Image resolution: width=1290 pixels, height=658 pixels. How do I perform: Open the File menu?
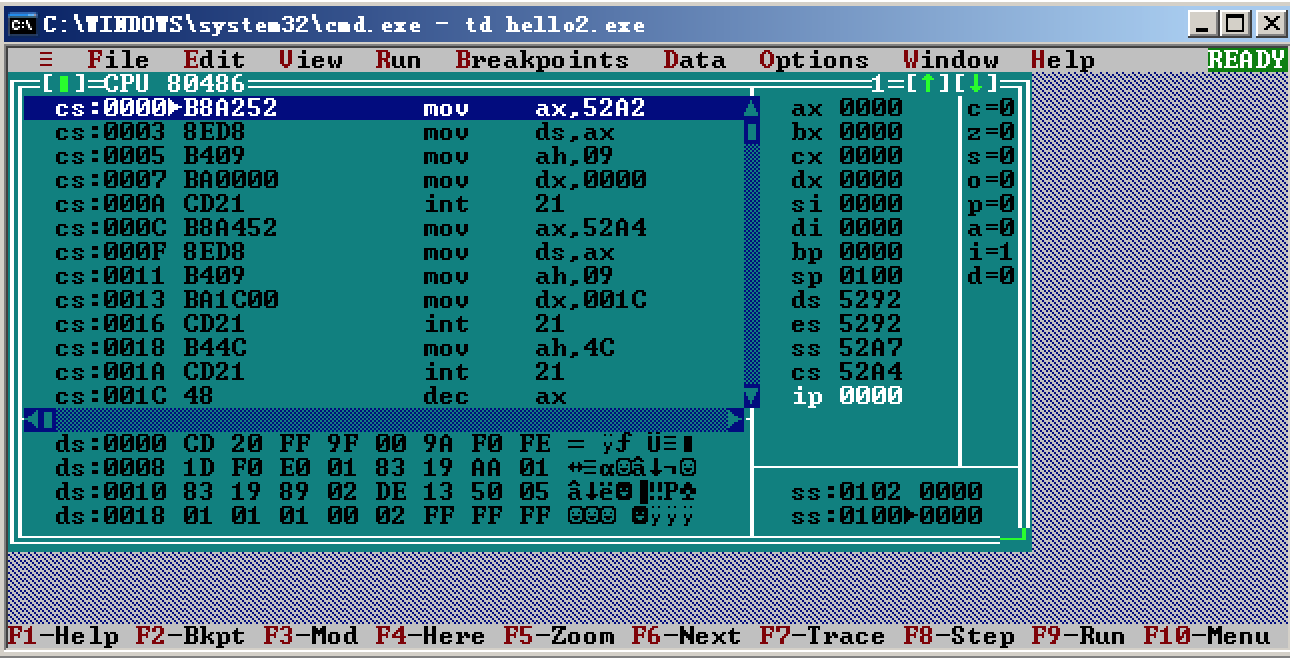point(118,60)
